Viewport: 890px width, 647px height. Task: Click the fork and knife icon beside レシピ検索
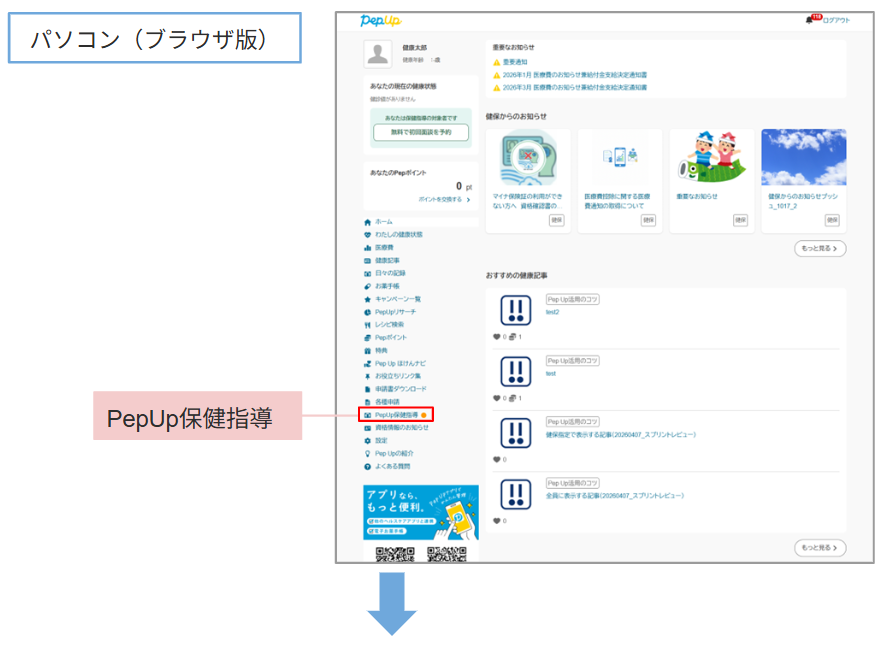point(367,325)
